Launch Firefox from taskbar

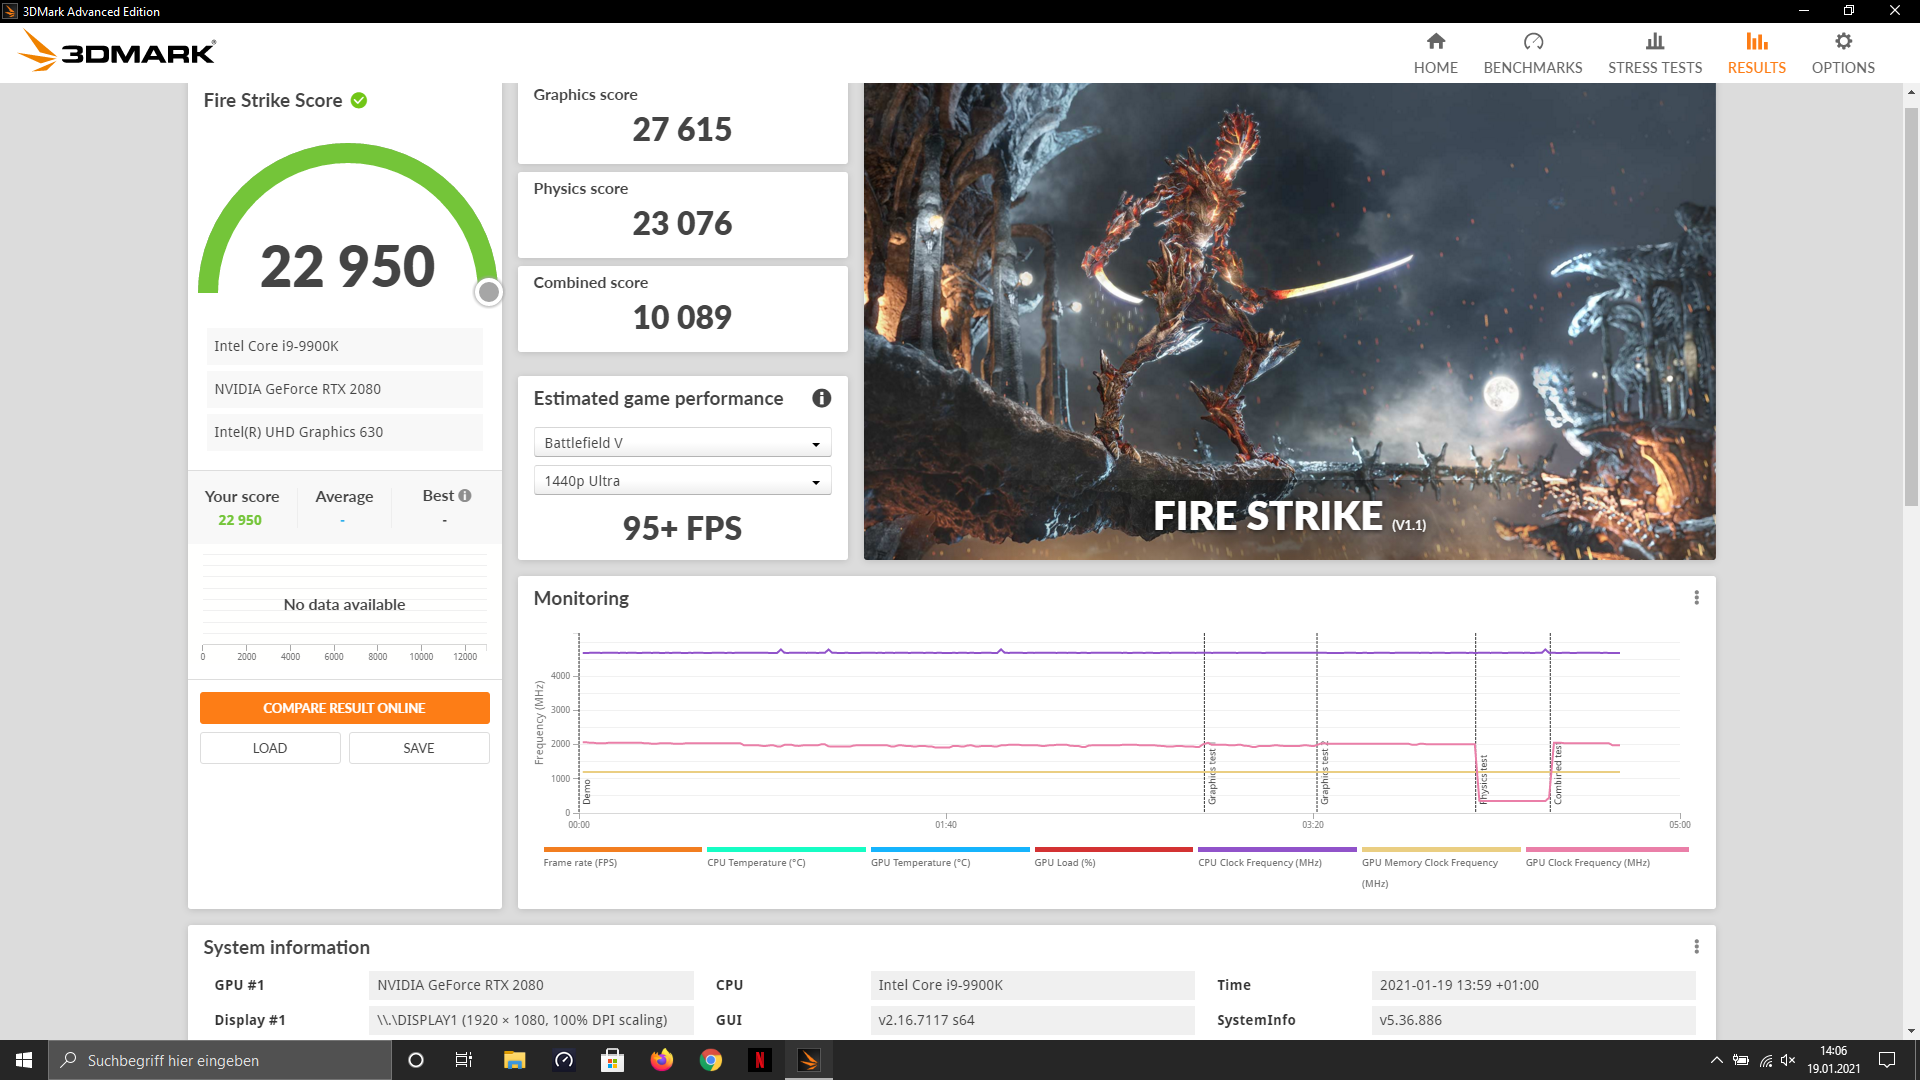[x=661, y=1060]
